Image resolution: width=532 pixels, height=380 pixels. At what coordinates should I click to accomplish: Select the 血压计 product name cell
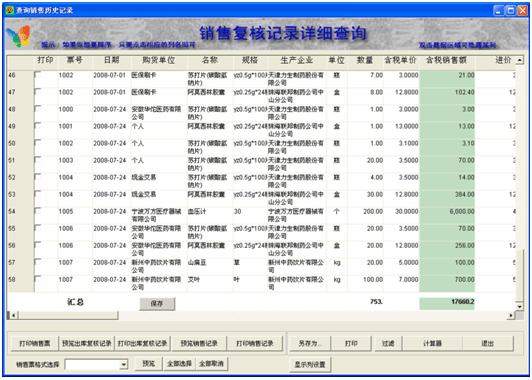point(210,215)
